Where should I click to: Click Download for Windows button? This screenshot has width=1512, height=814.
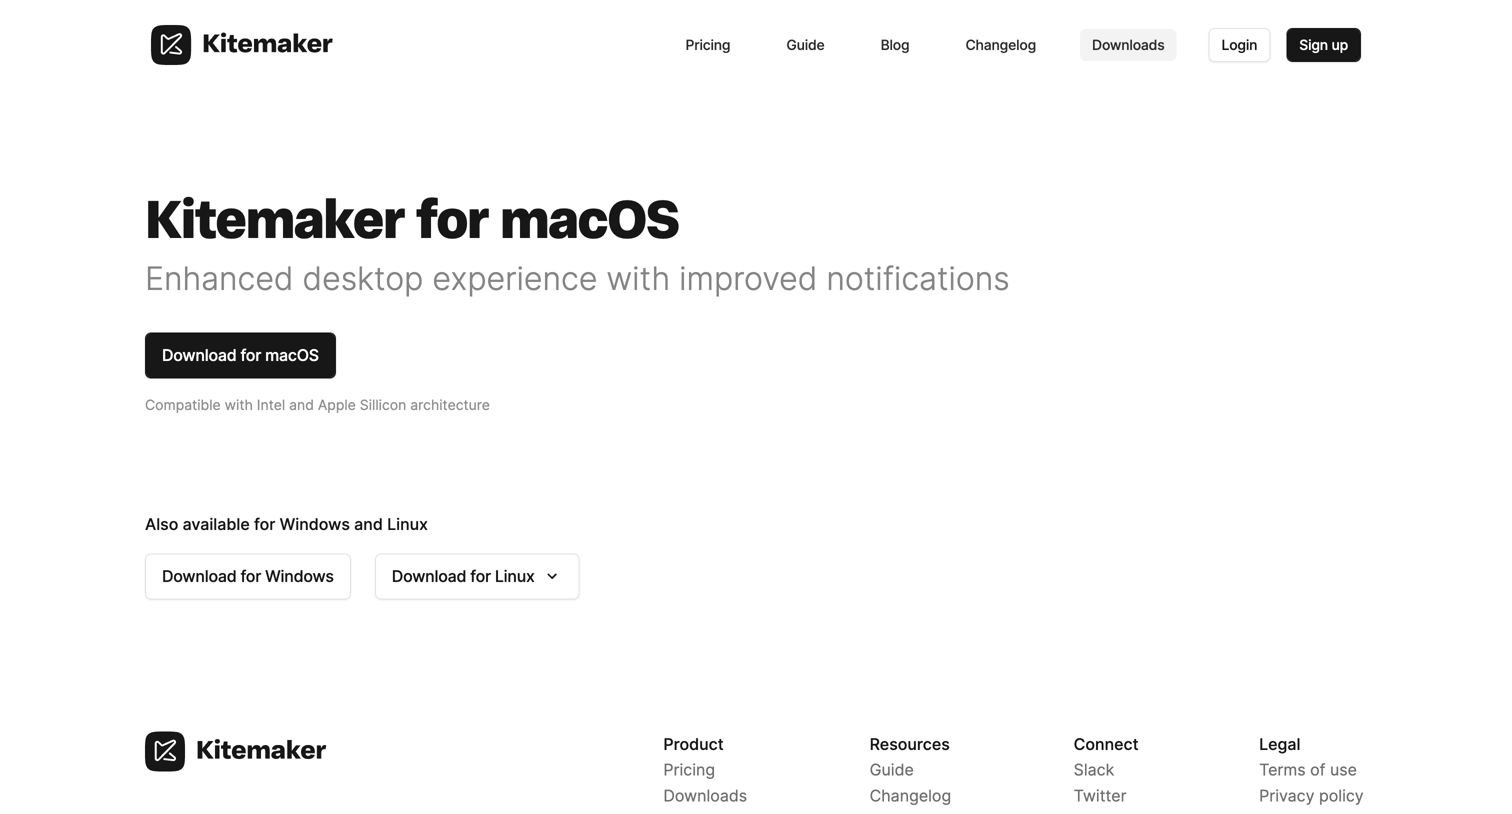(x=248, y=576)
